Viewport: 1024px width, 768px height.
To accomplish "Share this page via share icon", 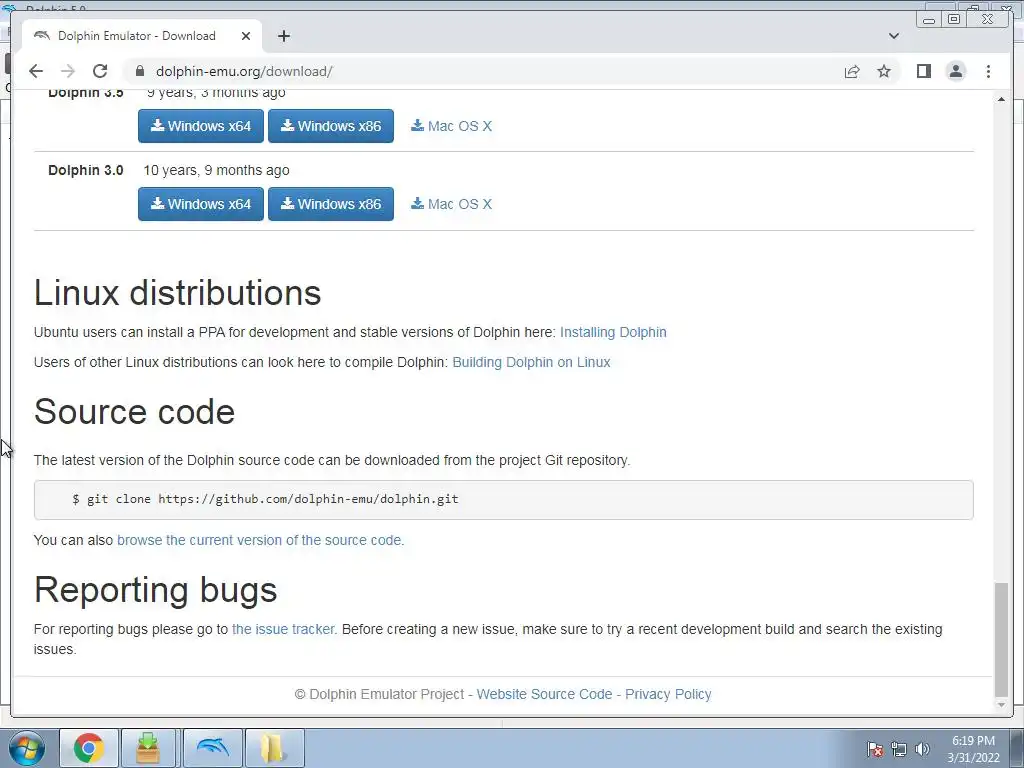I will pyautogui.click(x=852, y=71).
